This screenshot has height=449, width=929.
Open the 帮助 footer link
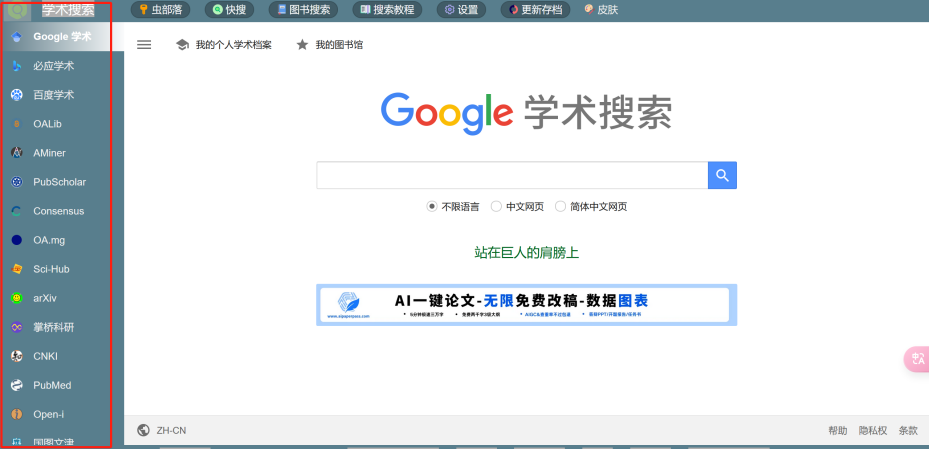click(x=838, y=431)
